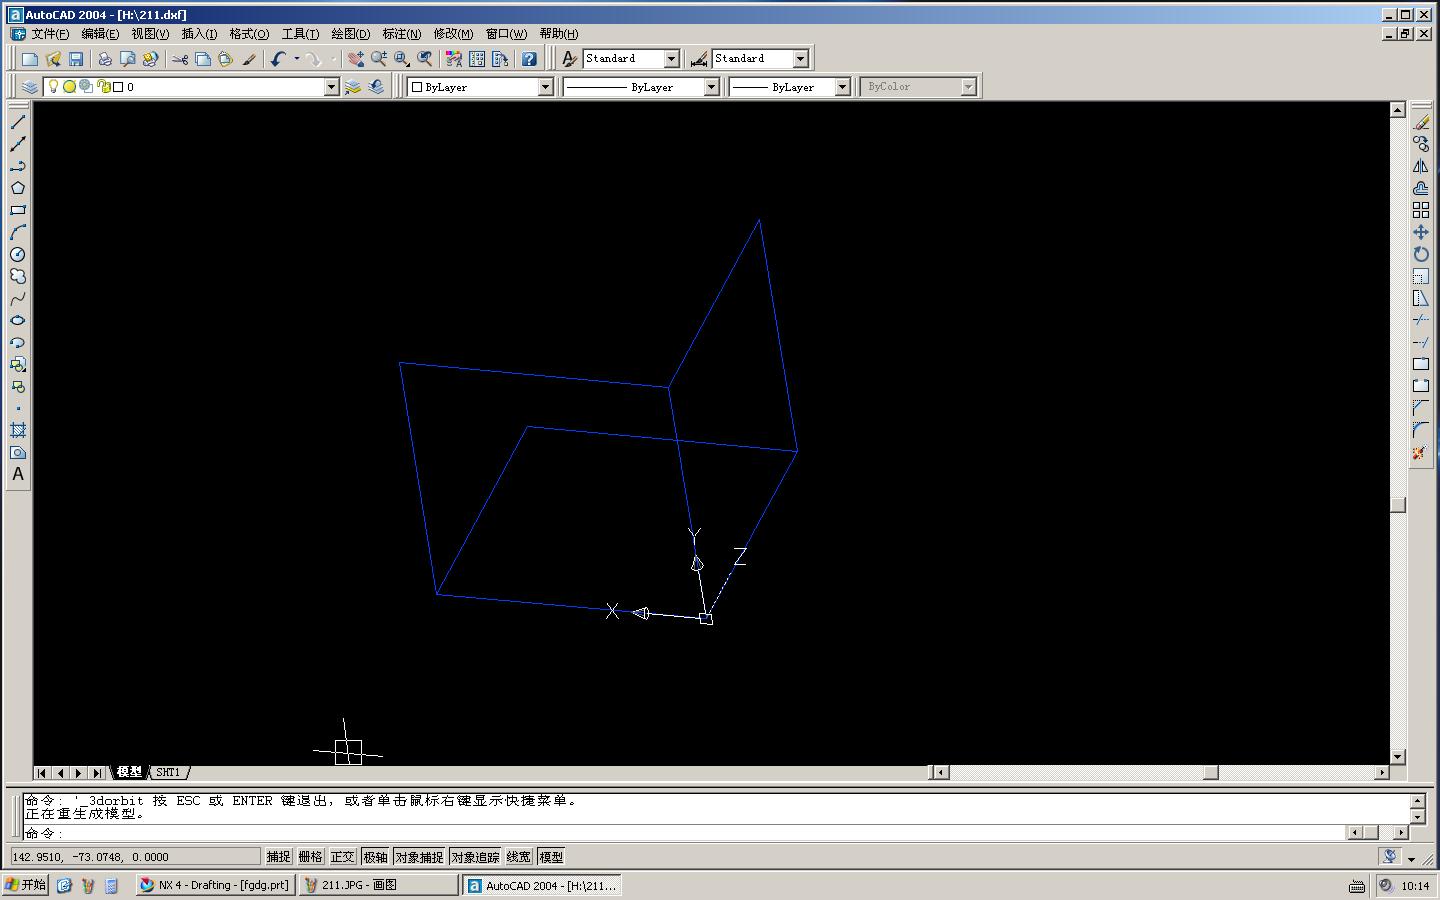Open the status bar tray settings arrow
1440x900 pixels.
1411,858
